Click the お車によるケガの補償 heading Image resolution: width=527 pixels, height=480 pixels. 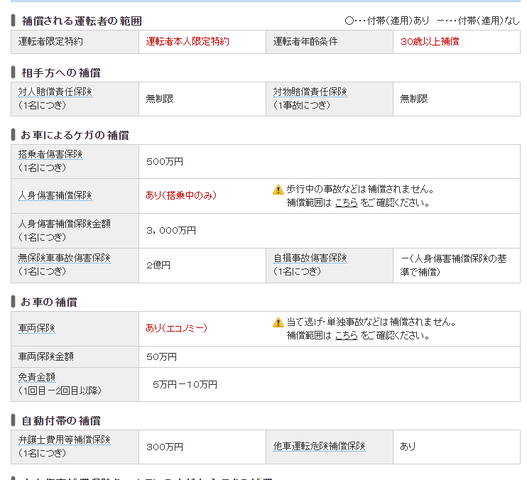[75, 135]
